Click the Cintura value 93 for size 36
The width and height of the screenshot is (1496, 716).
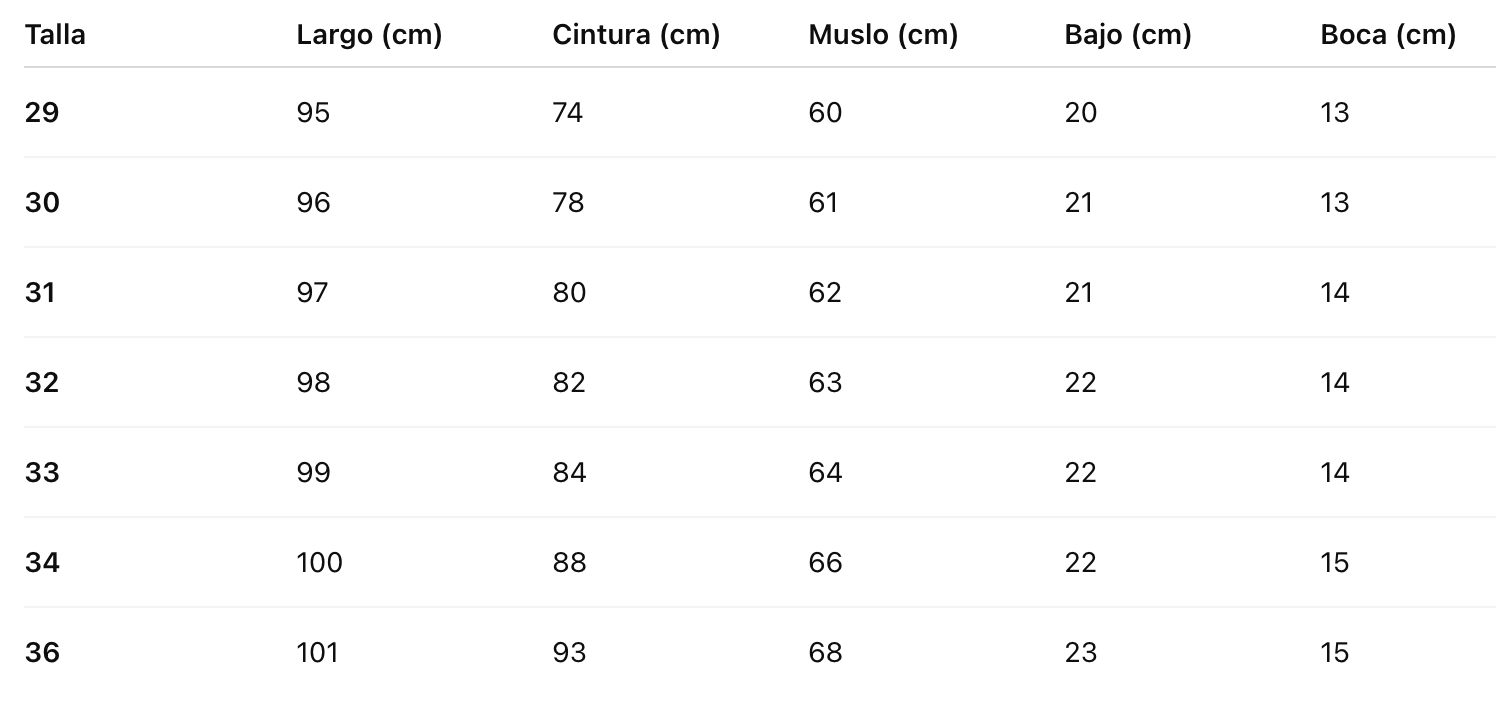tap(569, 653)
